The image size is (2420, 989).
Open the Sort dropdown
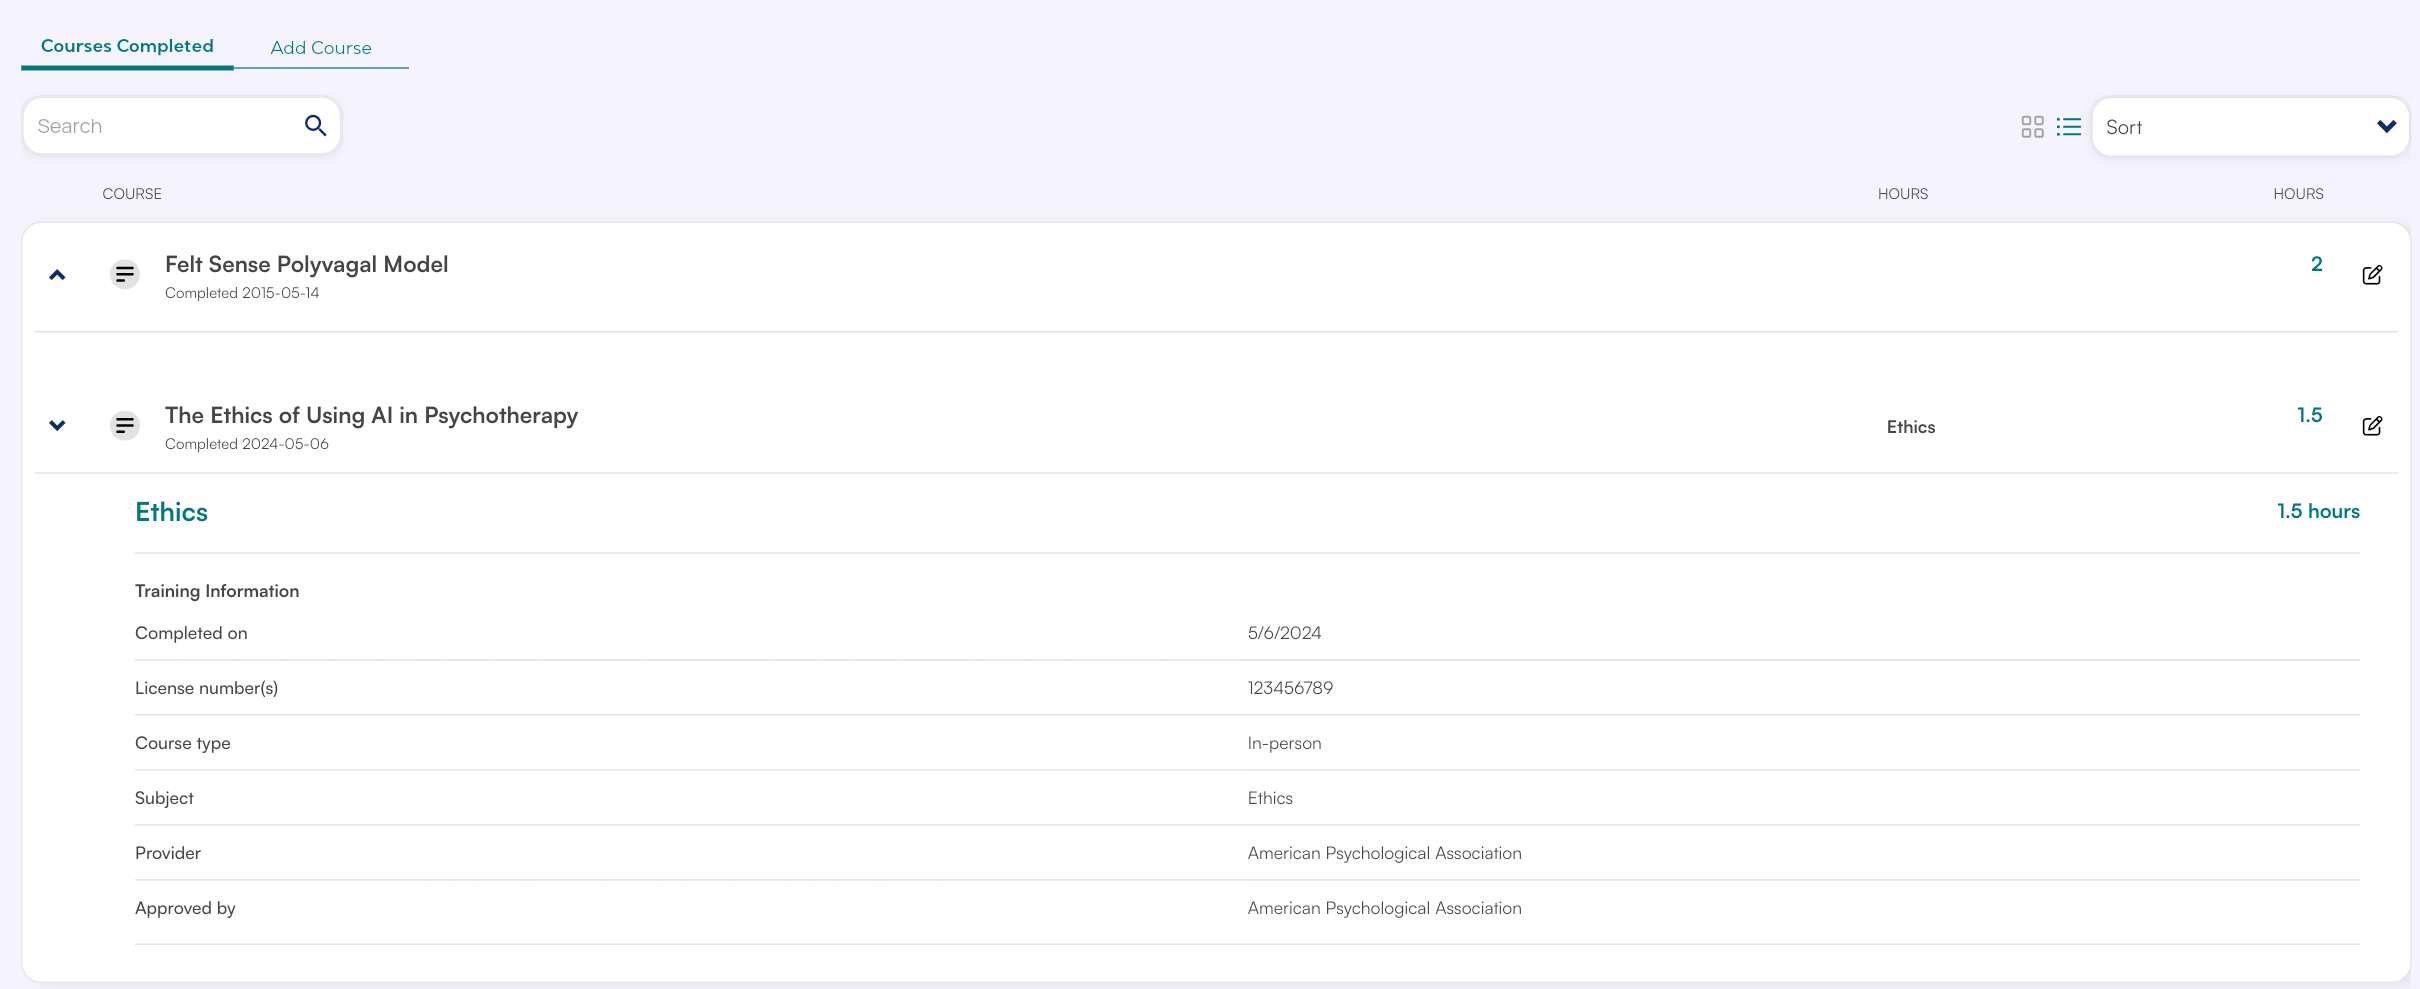[x=2249, y=127]
